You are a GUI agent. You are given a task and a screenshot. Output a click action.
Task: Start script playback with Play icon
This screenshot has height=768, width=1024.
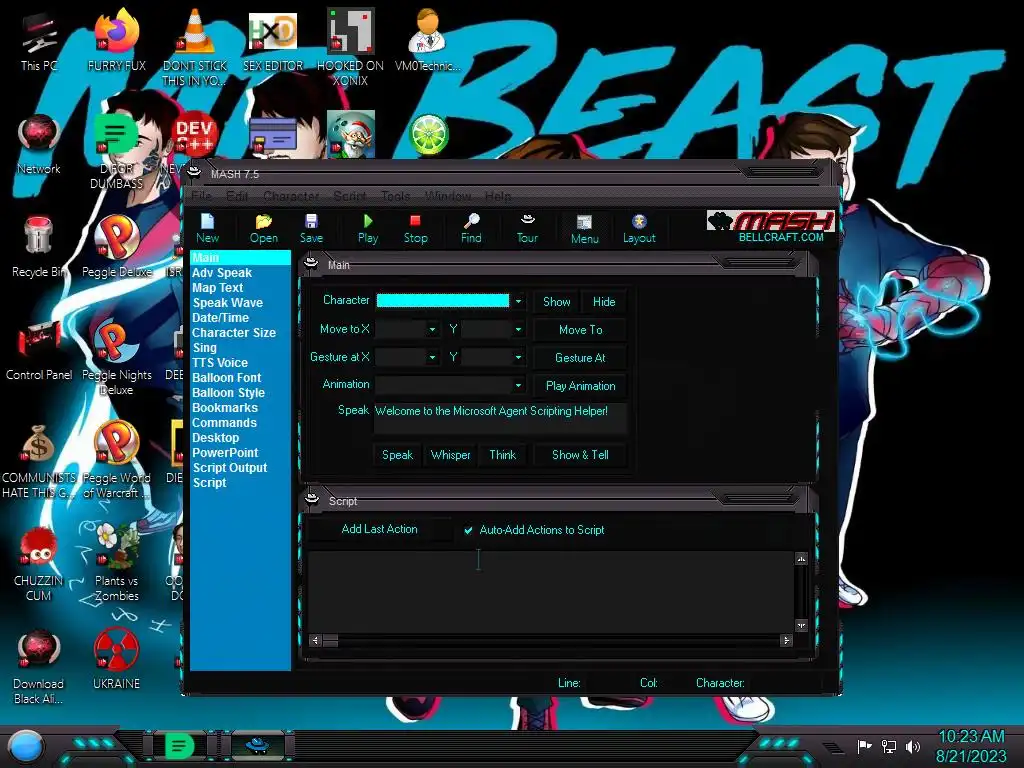368,229
